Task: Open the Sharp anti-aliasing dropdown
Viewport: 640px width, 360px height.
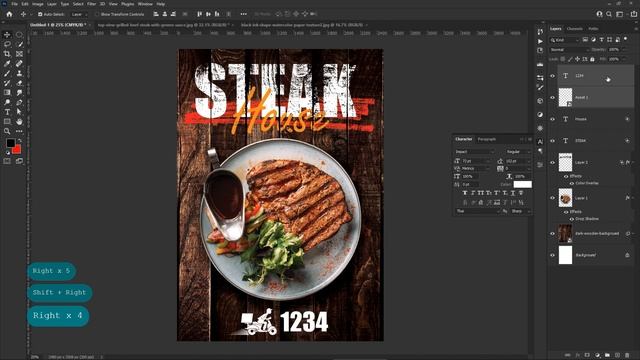Action: click(x=520, y=211)
